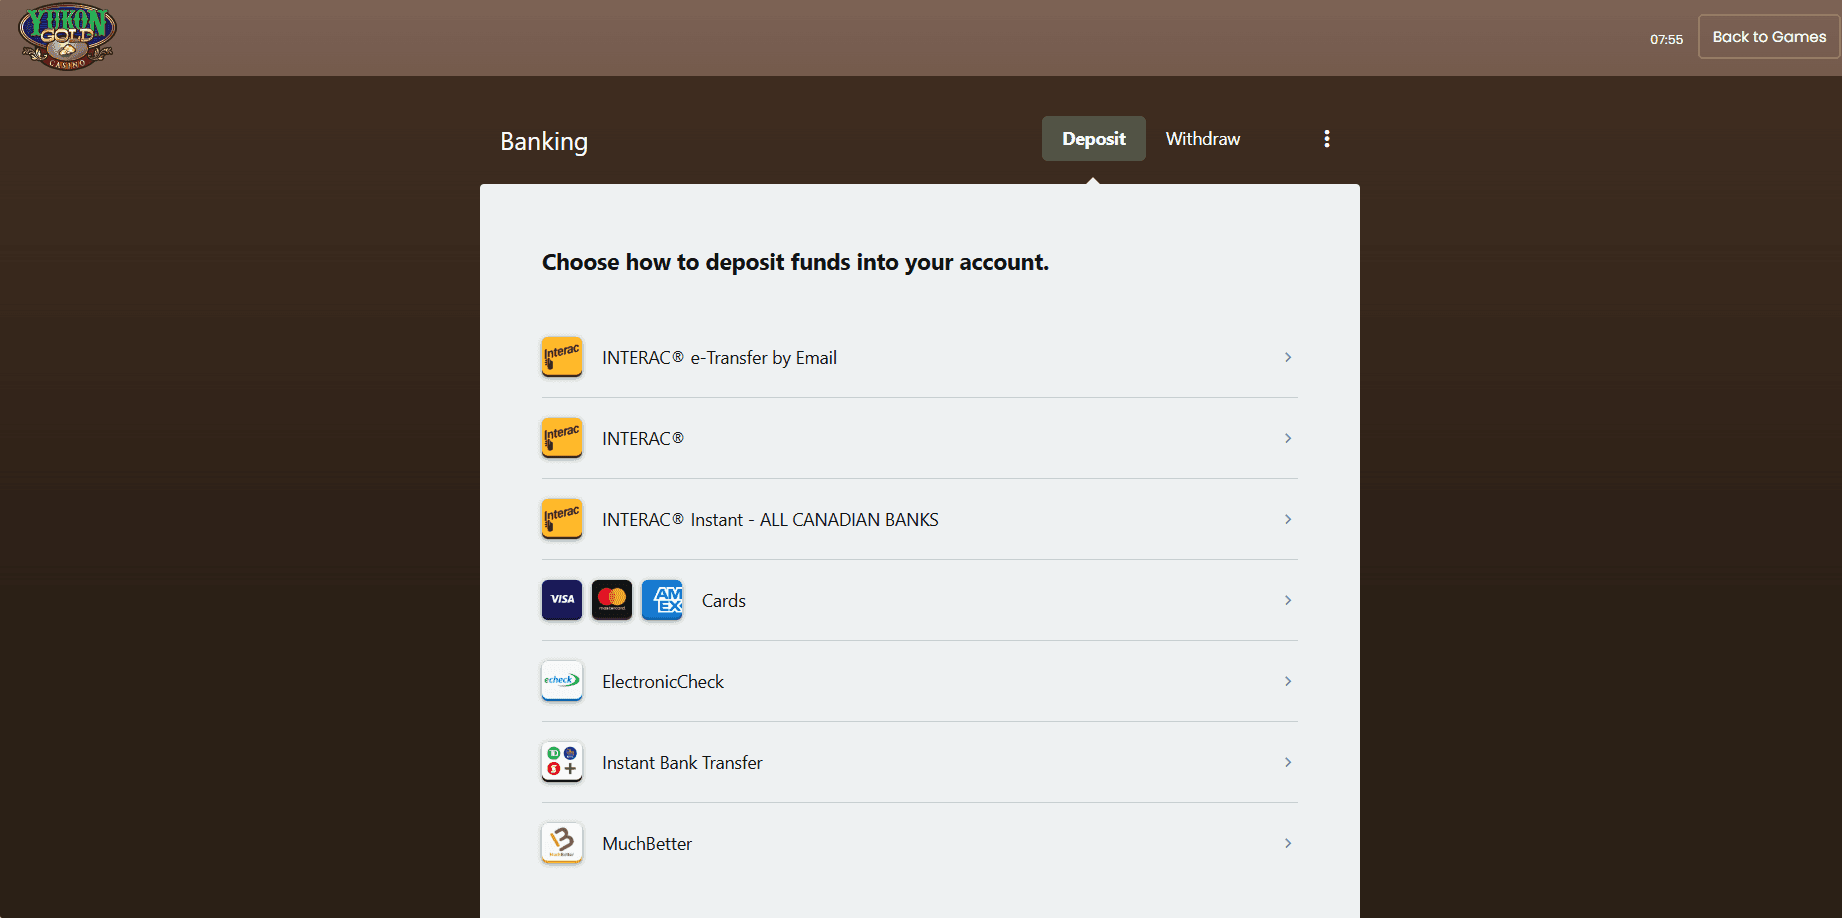Choose INTERAC Instant - ALL CANADIAN BANKS

tap(770, 520)
